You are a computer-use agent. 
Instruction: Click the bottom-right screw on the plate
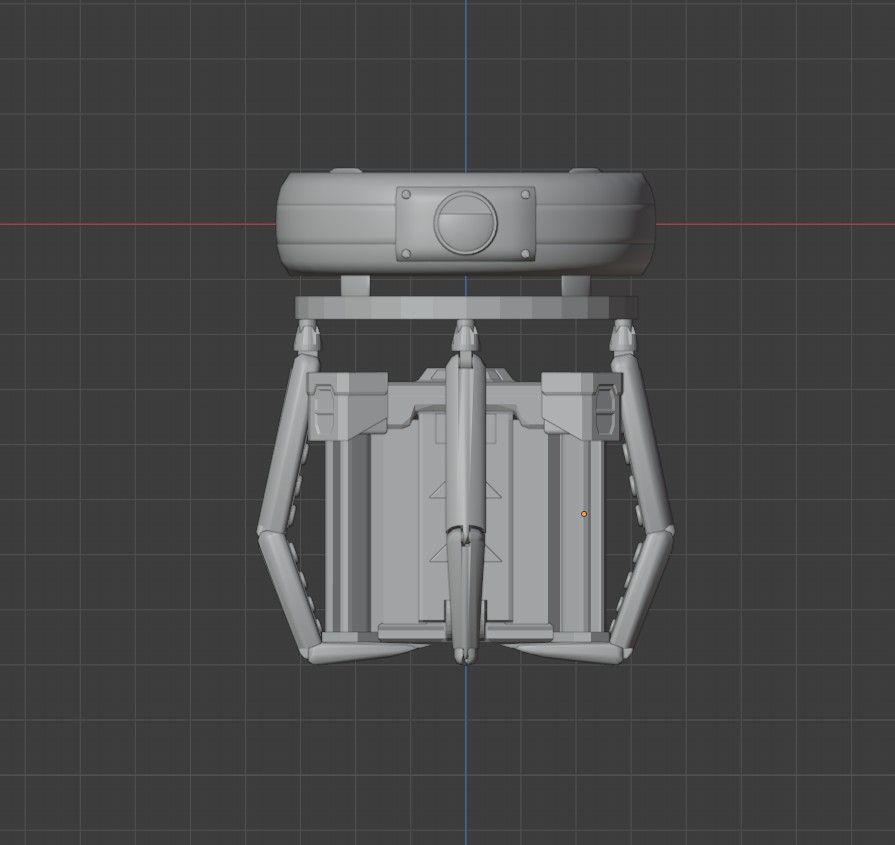526,254
